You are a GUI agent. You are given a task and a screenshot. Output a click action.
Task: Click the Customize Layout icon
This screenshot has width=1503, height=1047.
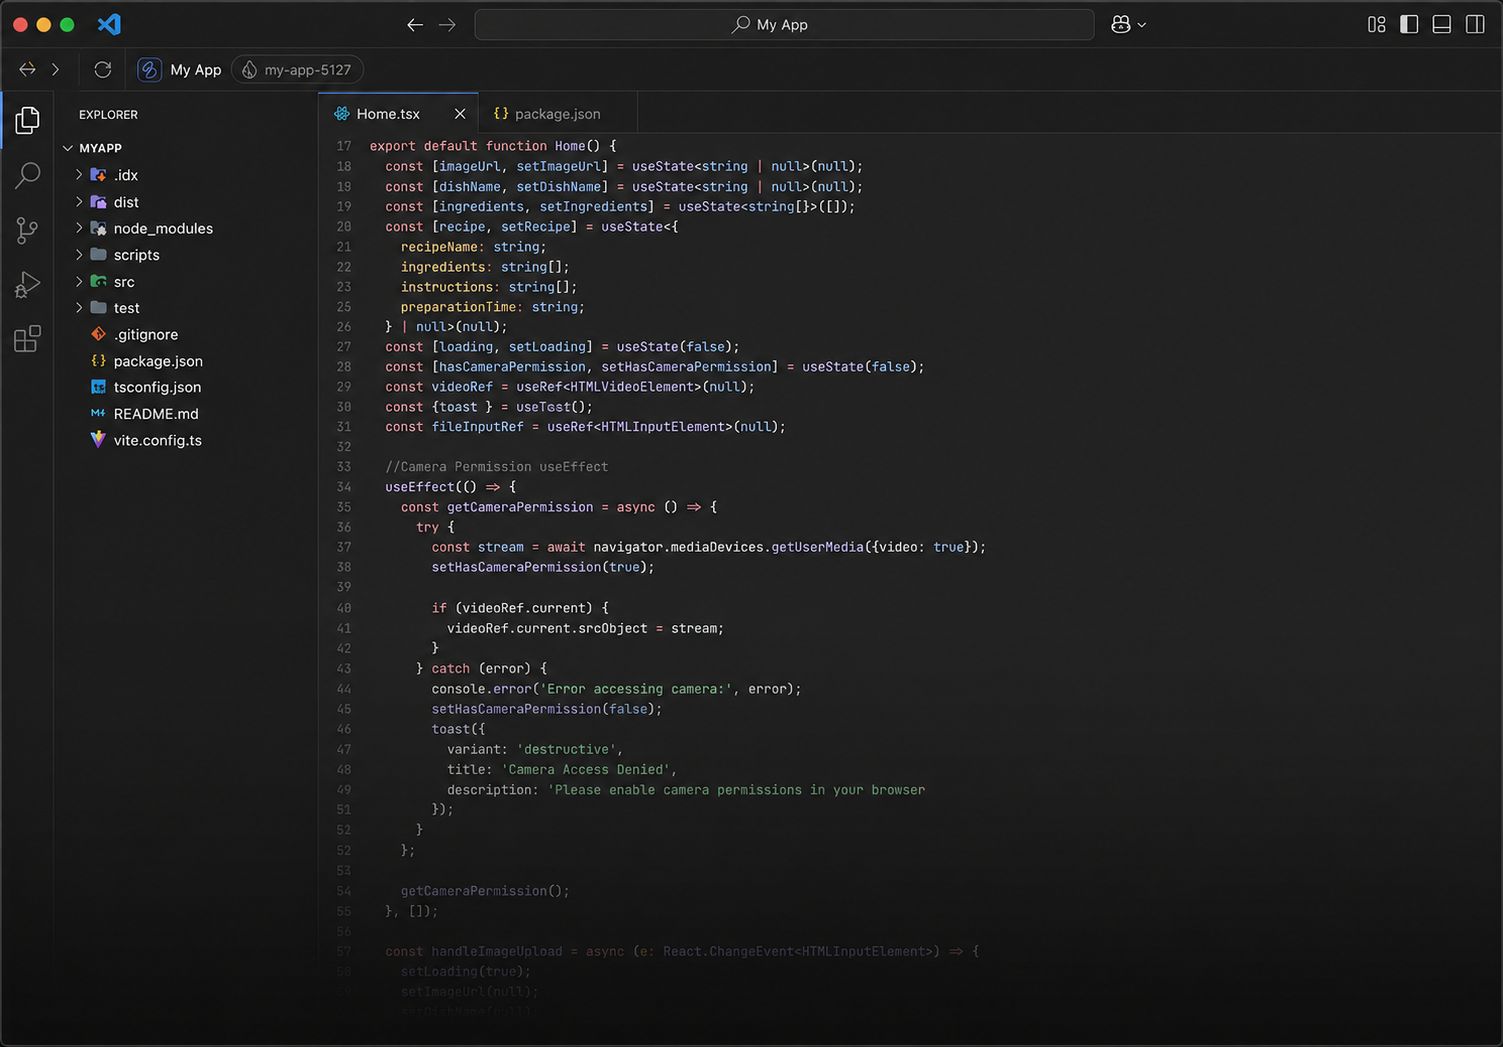coord(1377,24)
